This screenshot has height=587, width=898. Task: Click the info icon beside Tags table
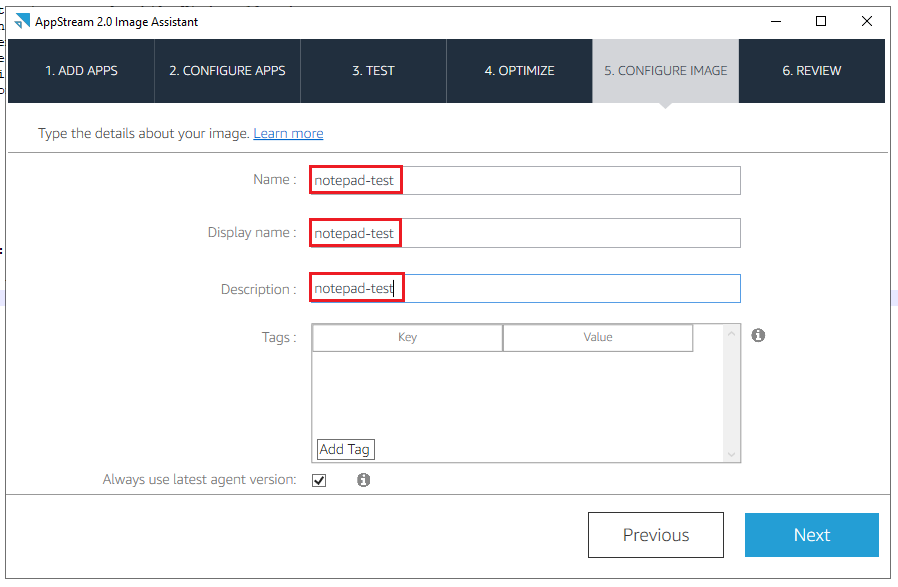(x=758, y=335)
